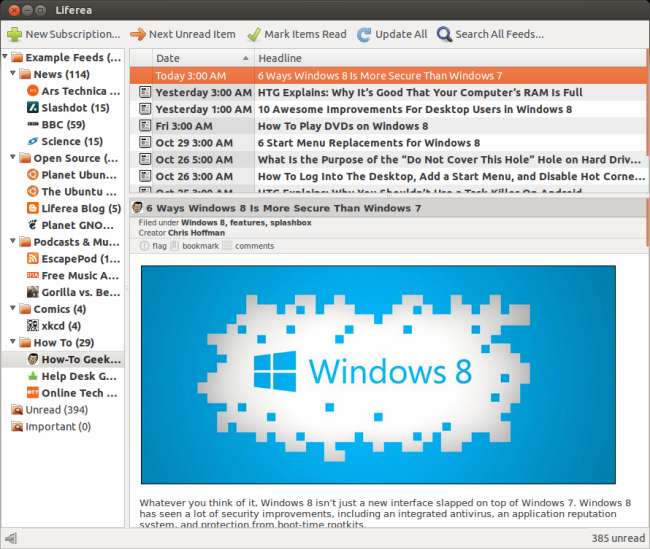Viewport: 650px width, 549px height.
Task: Click the Next Unread Item arrow icon
Action: tap(138, 34)
